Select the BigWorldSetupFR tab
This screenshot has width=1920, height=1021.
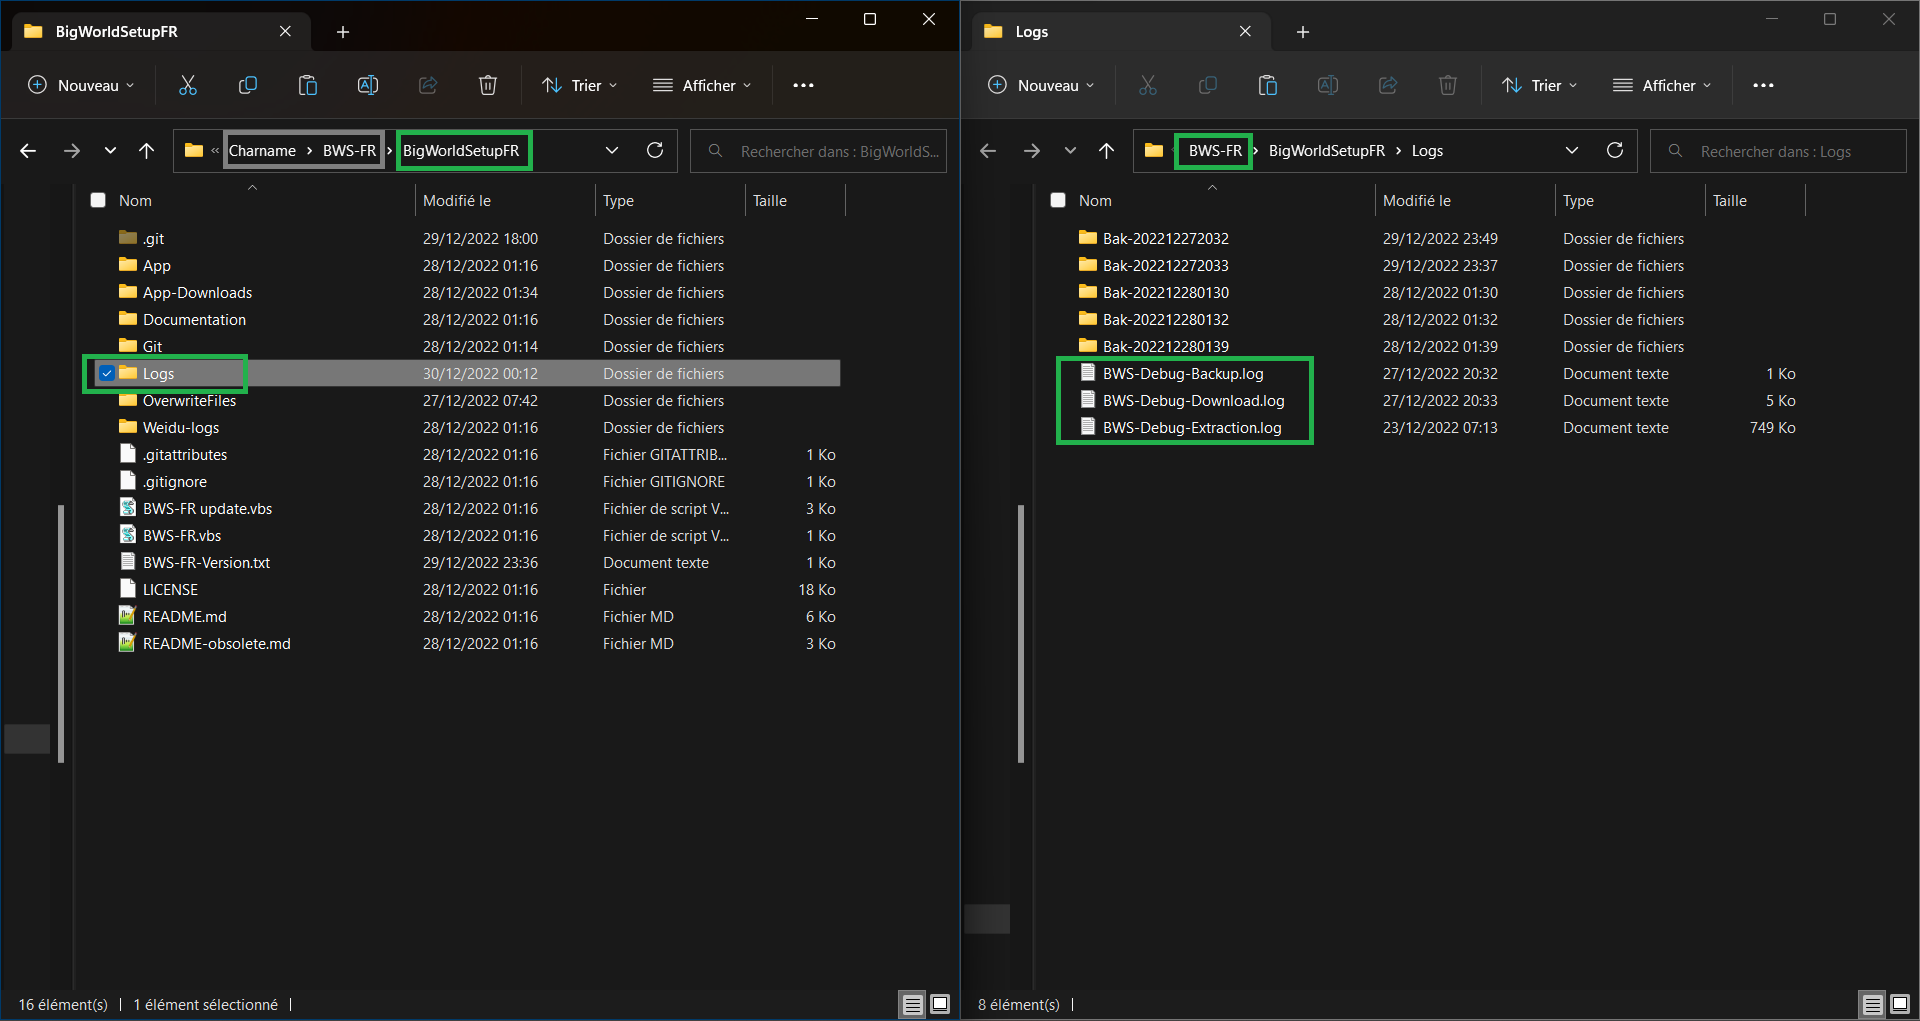[160, 31]
